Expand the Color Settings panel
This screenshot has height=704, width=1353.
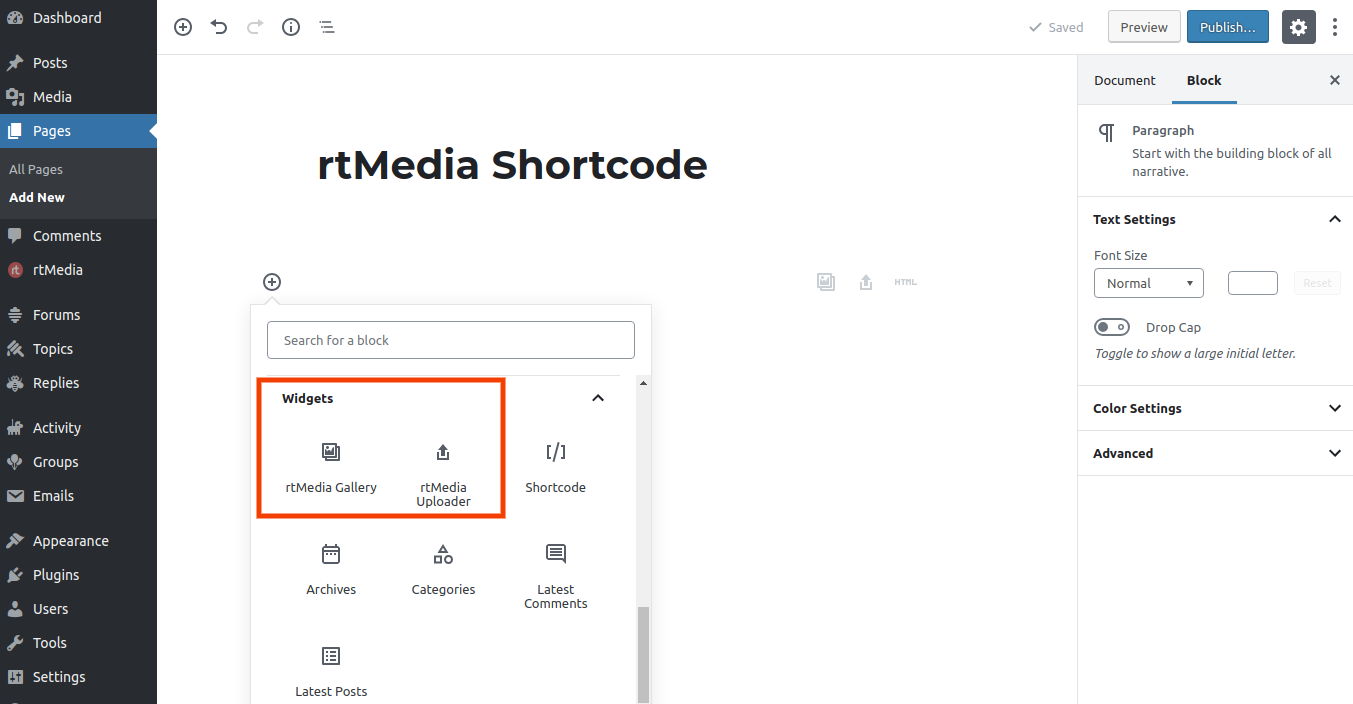click(1217, 408)
